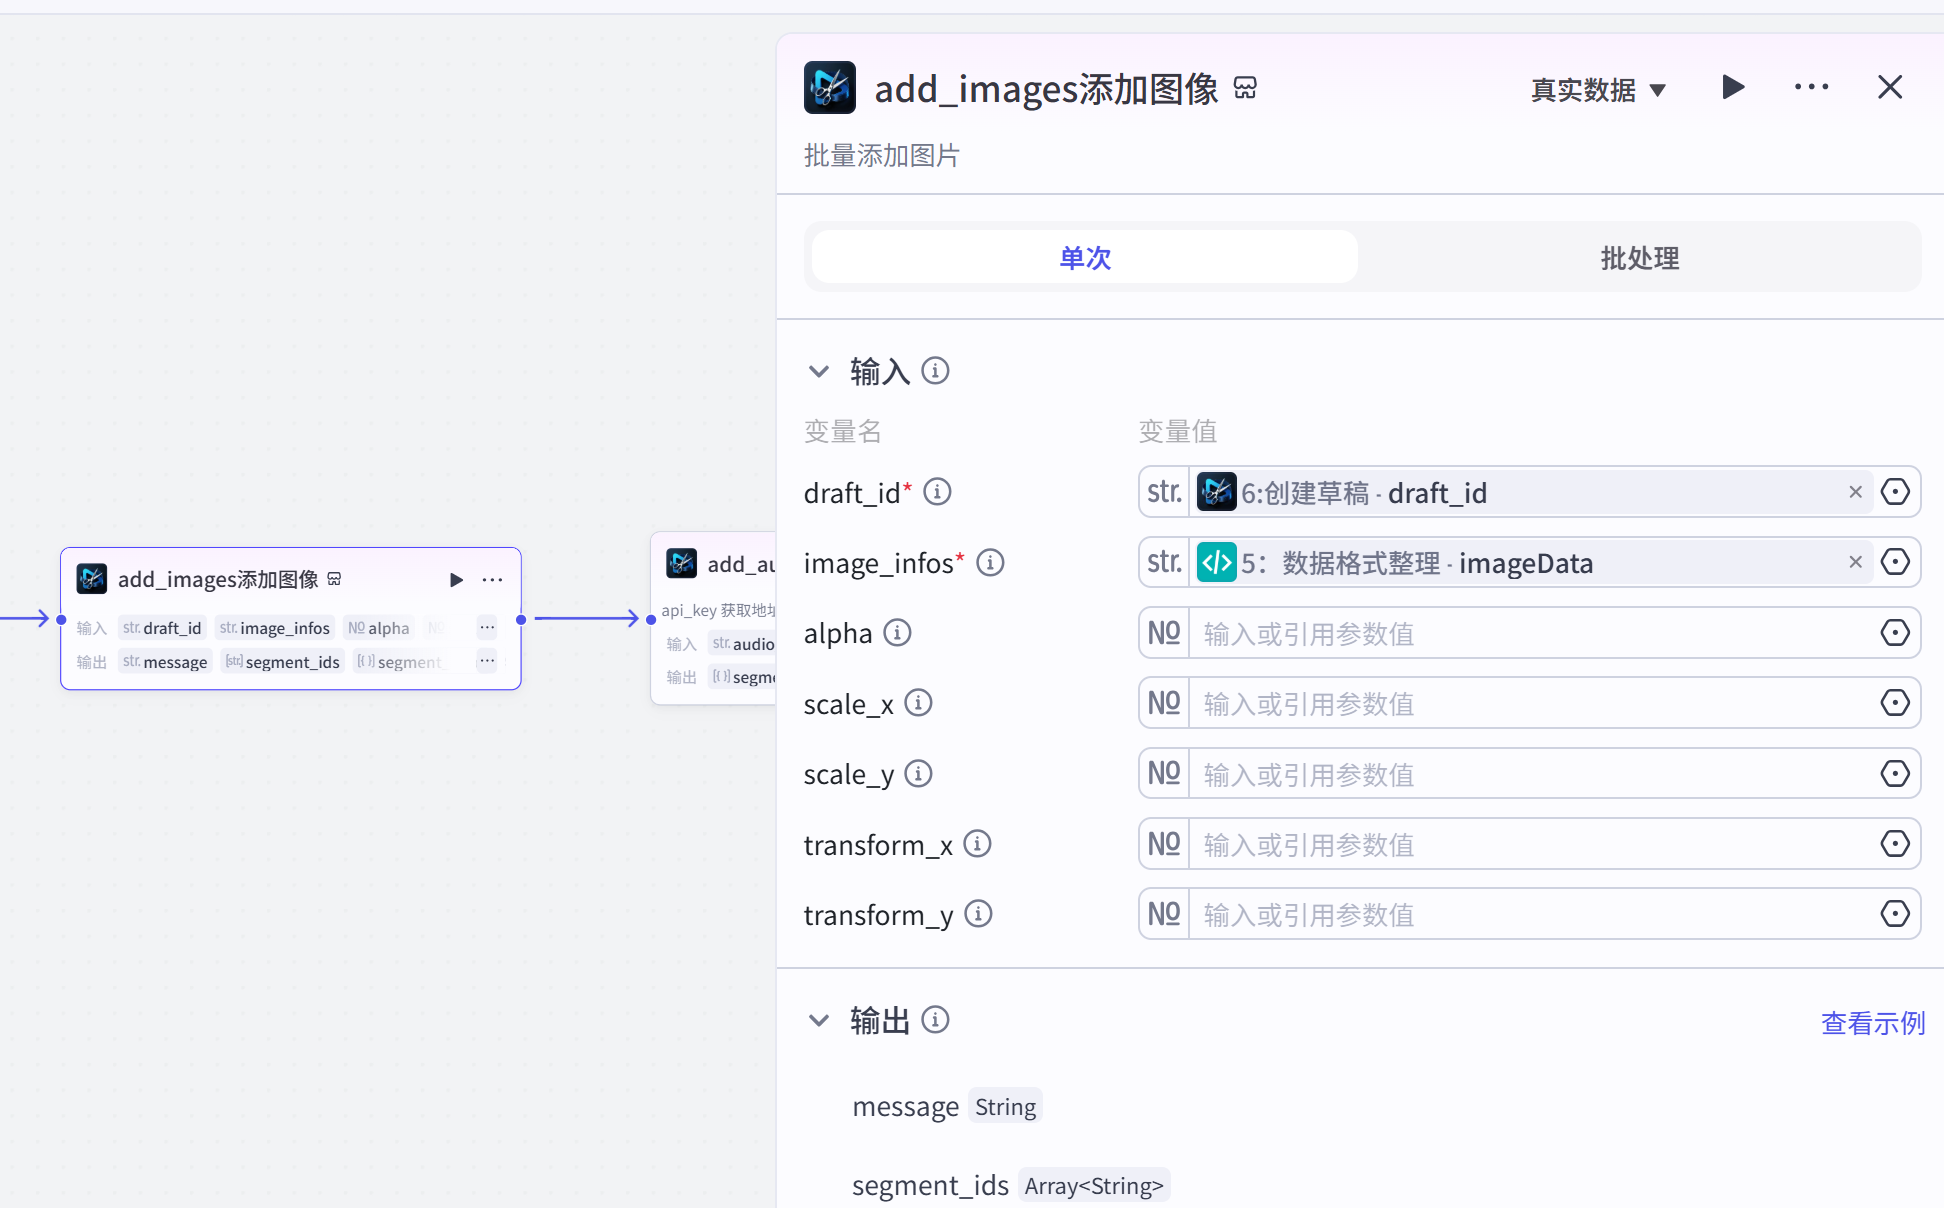Collapse the 输入 section
This screenshot has width=1944, height=1208.
[x=819, y=372]
